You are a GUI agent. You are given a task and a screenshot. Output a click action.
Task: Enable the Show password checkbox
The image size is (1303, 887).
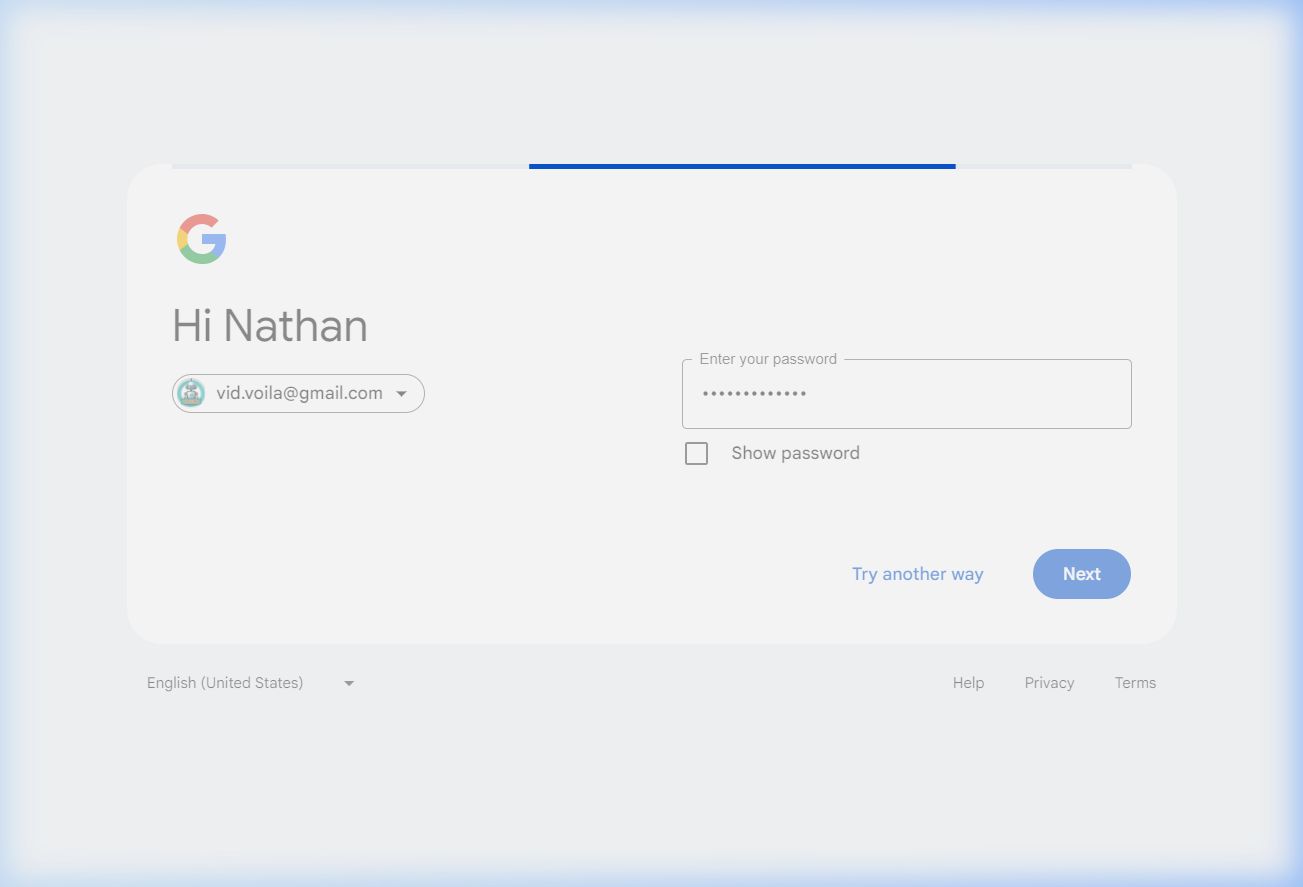[696, 453]
